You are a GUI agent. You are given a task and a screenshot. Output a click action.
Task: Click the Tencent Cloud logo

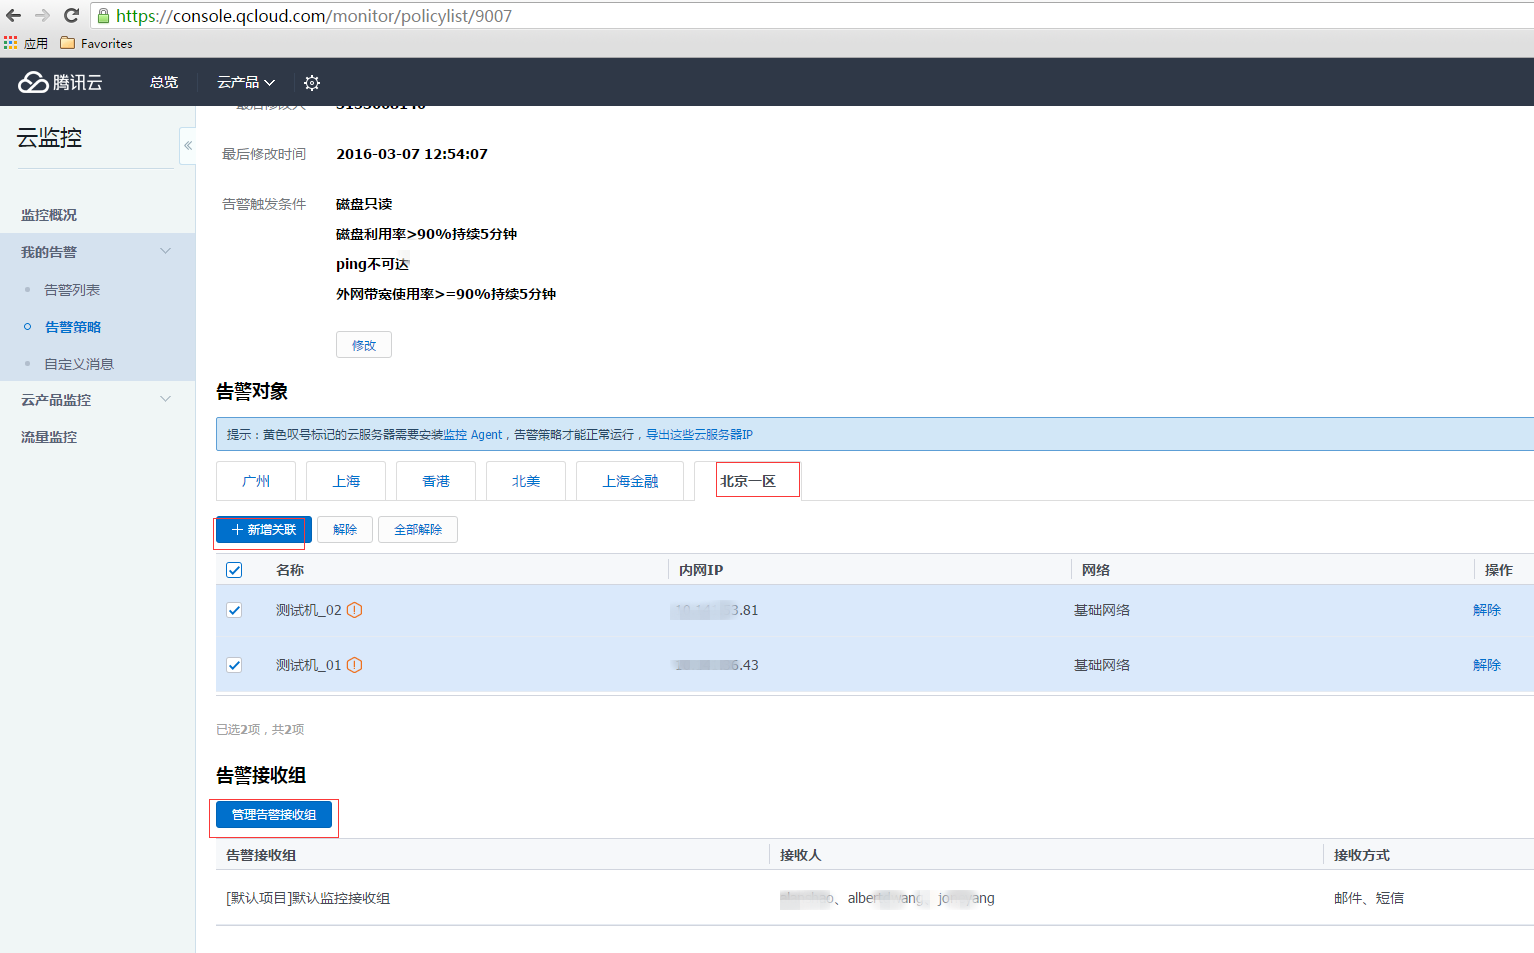click(61, 82)
